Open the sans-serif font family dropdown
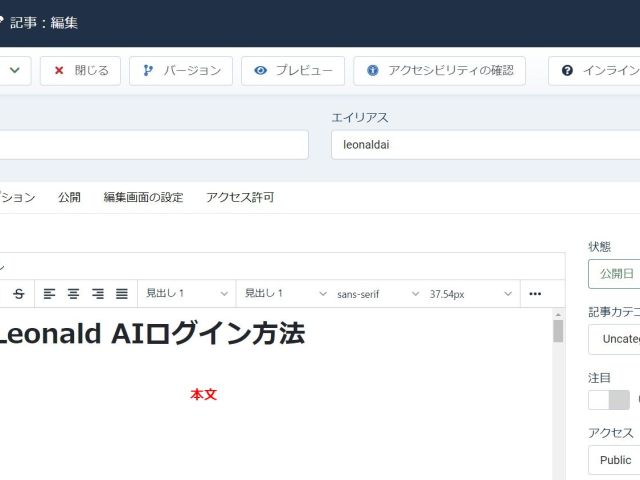The height and width of the screenshot is (480, 640). (x=378, y=294)
